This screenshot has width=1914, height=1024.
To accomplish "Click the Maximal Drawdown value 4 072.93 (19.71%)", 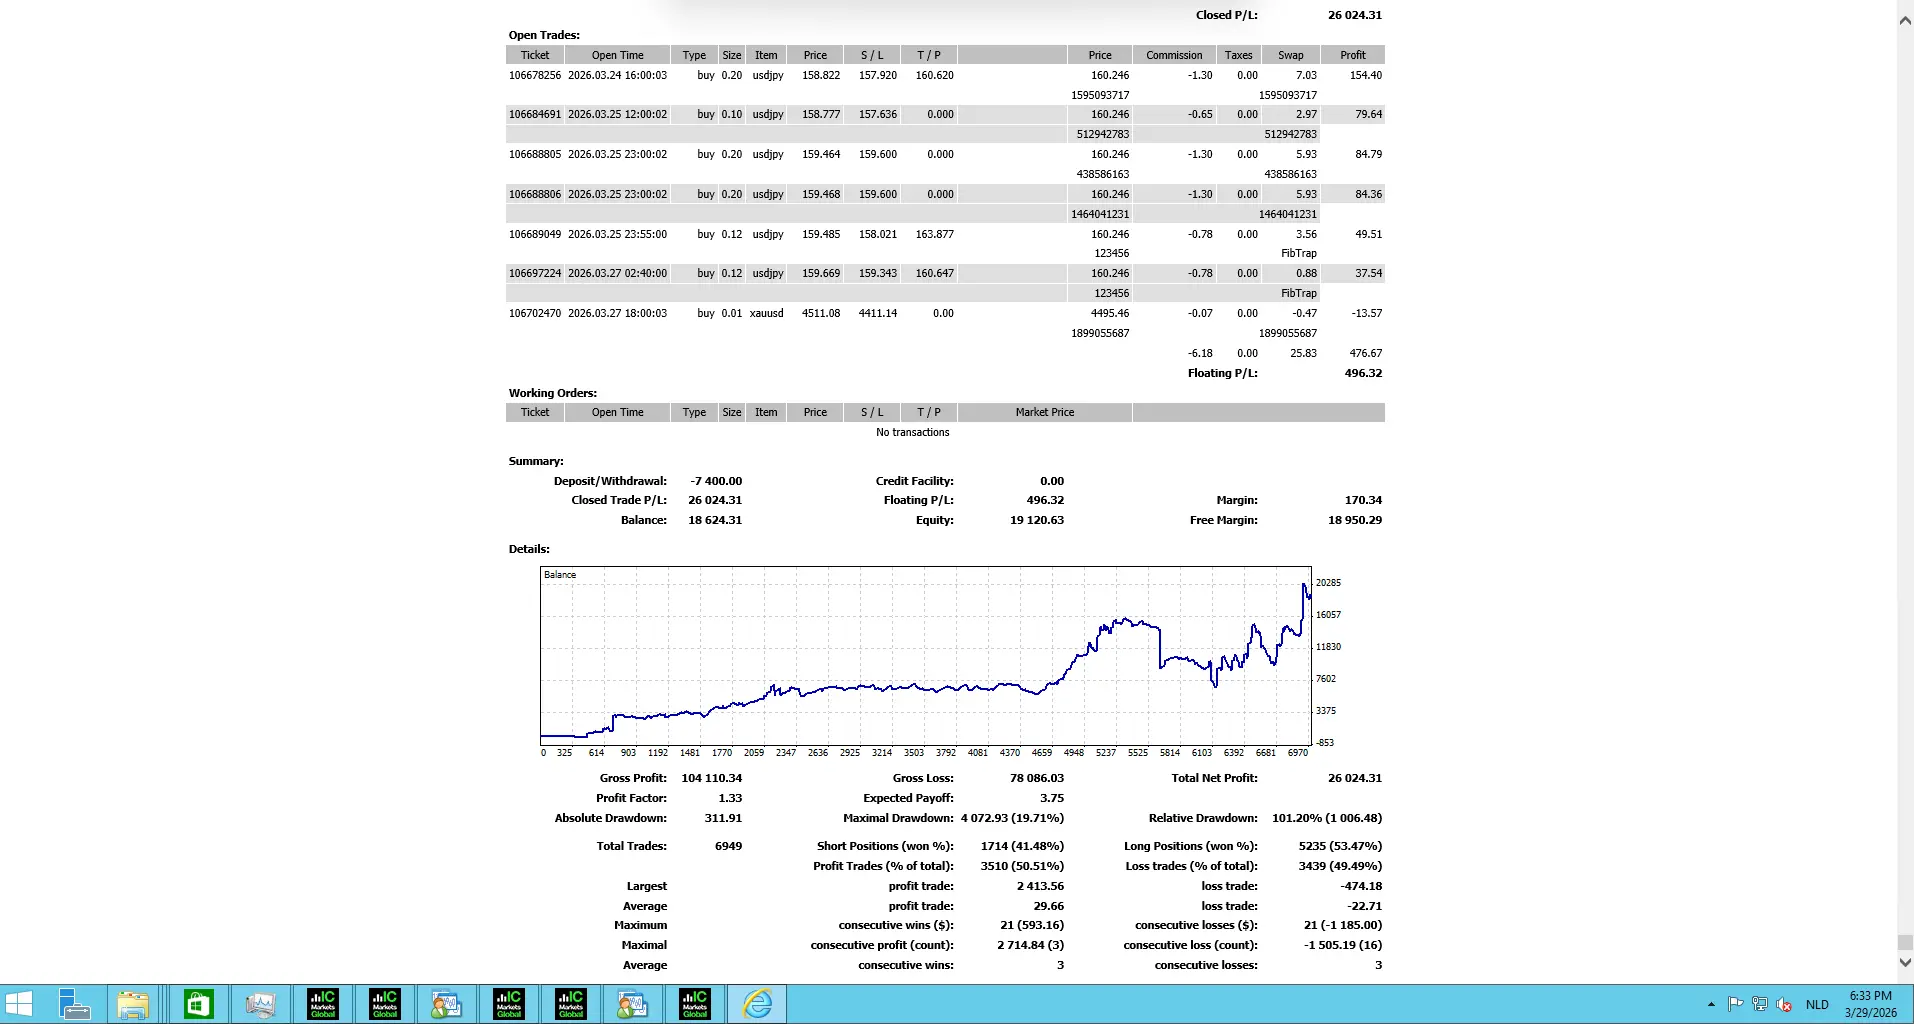I will [x=1012, y=818].
